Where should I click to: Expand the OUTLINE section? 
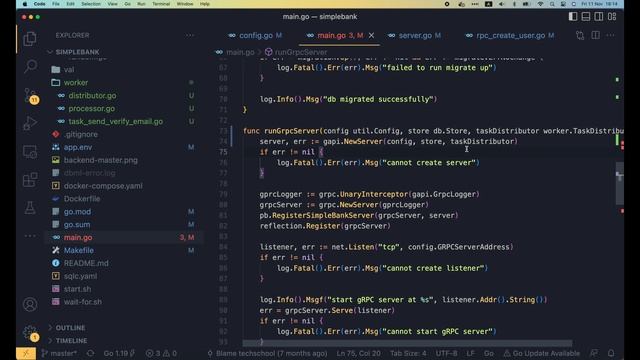coord(70,328)
